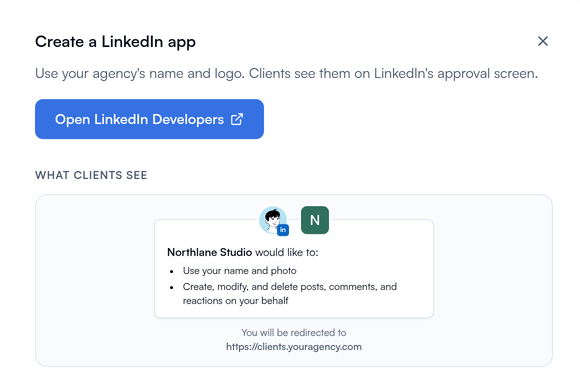Click the 'Use your agency's name and logo' description

click(286, 74)
